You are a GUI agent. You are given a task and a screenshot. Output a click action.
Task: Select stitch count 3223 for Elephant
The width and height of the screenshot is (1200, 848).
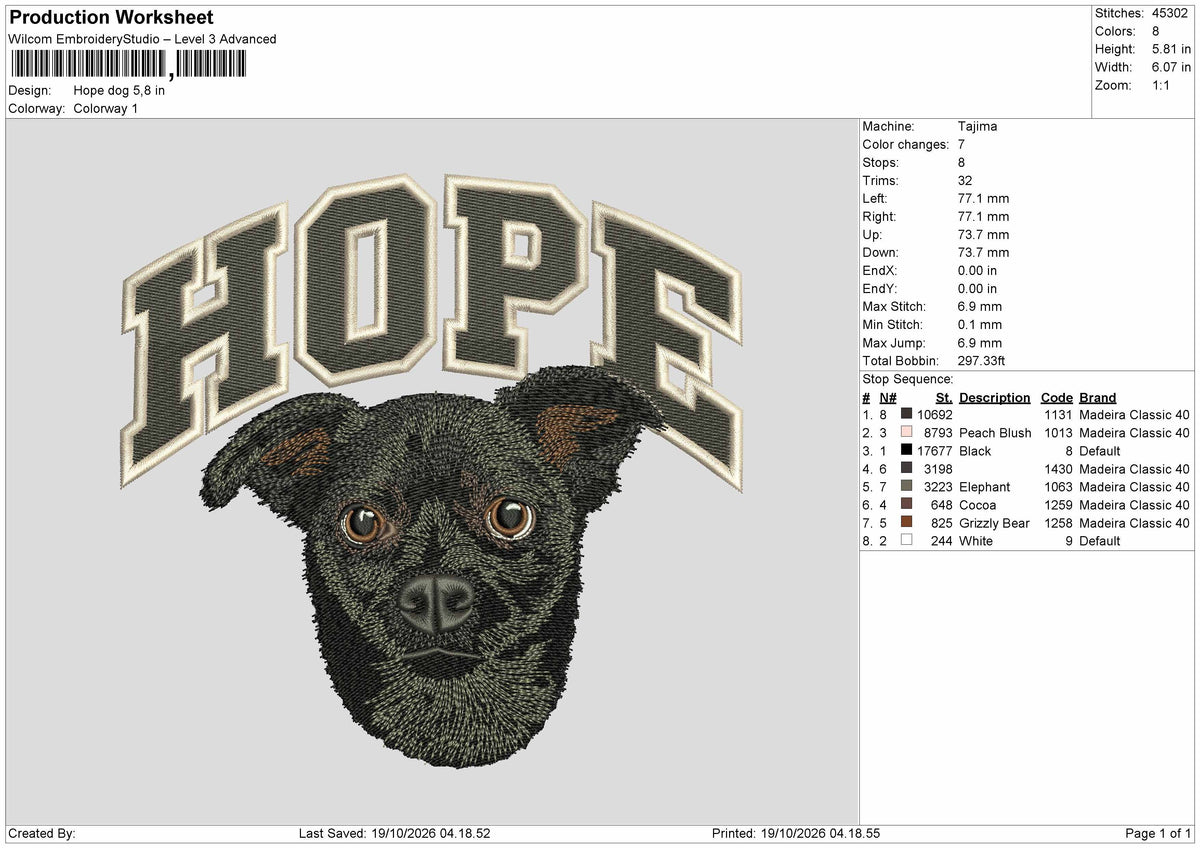[938, 486]
